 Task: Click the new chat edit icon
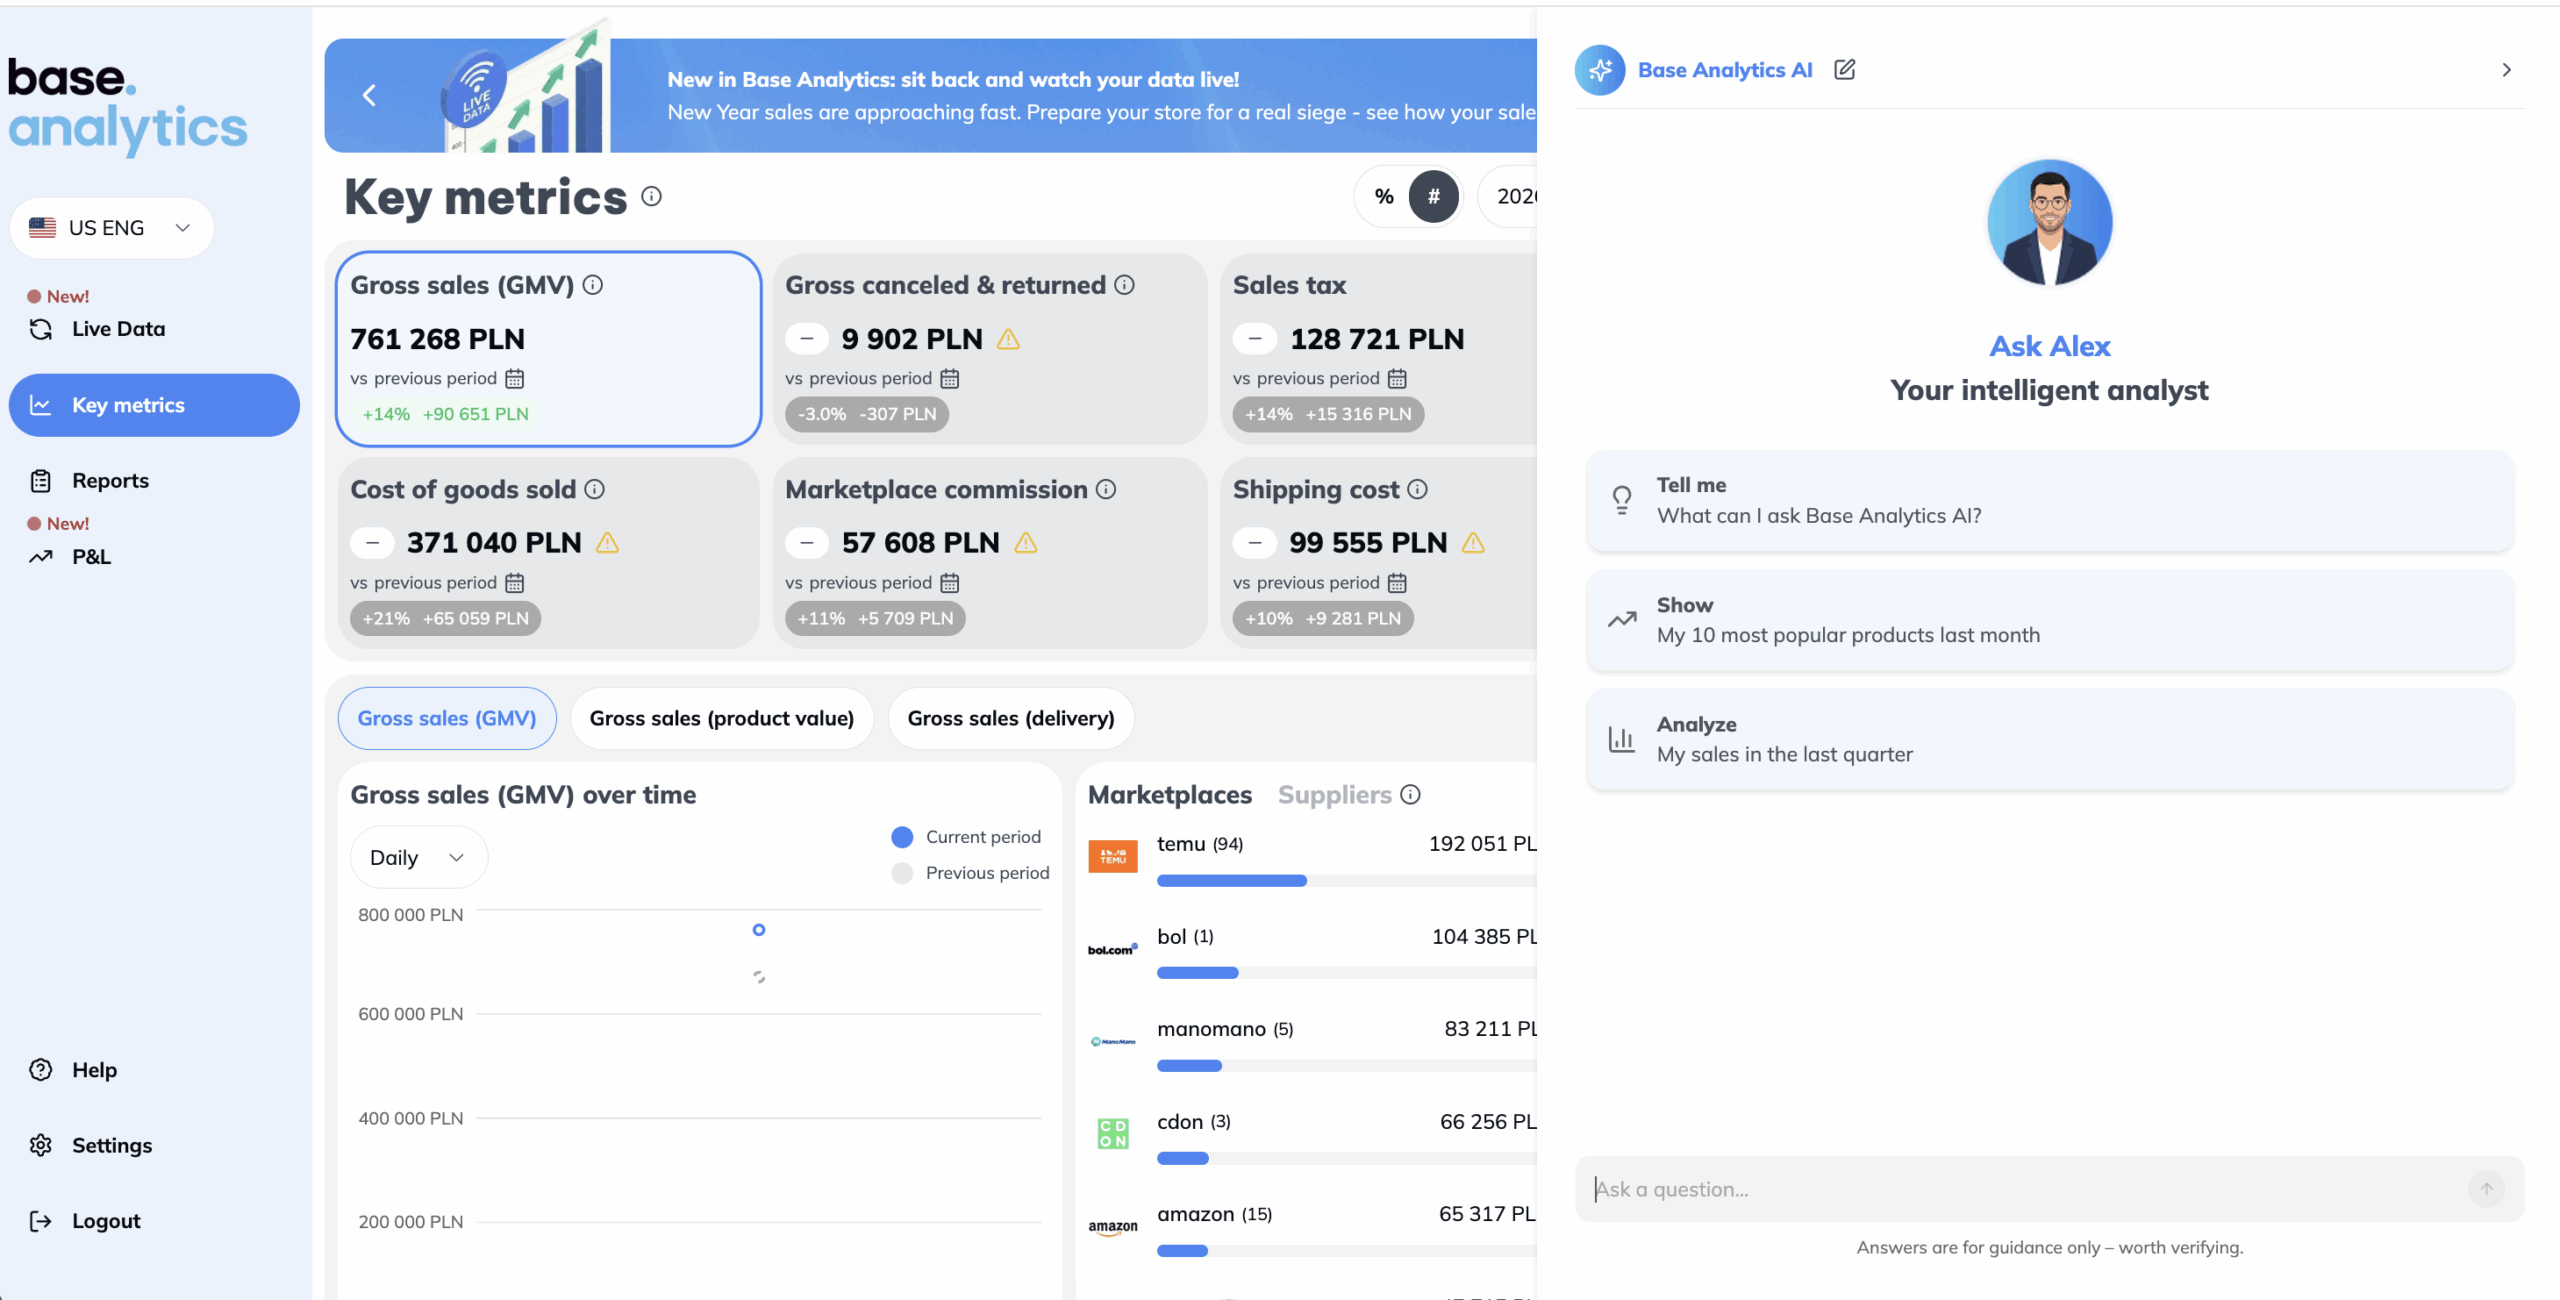pos(1844,69)
